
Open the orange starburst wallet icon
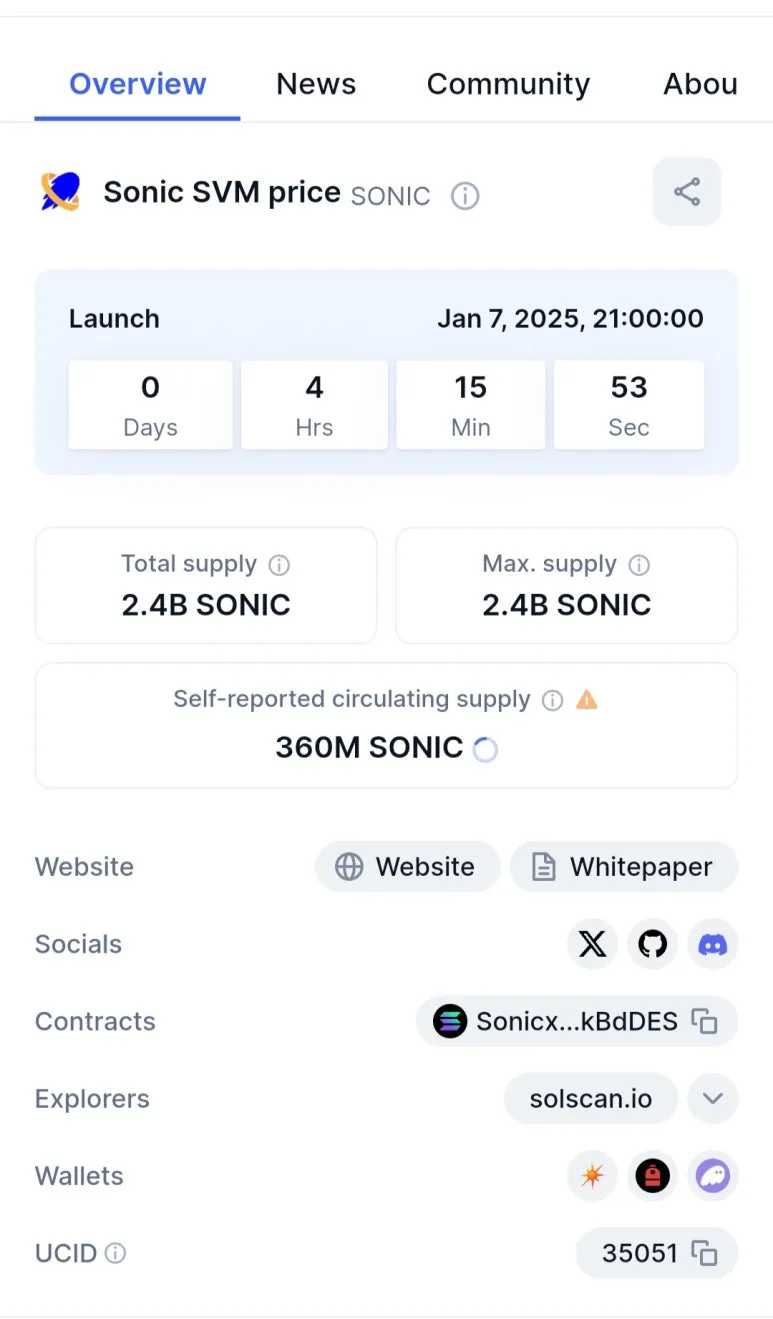point(592,1176)
